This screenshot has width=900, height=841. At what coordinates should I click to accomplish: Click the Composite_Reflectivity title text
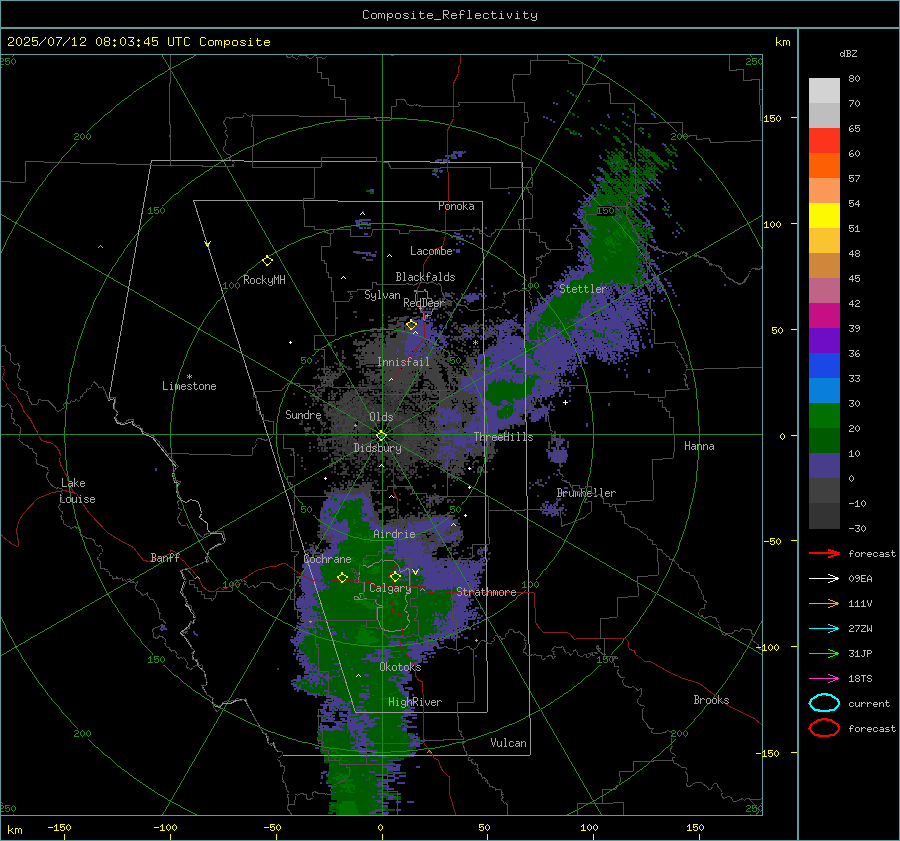(449, 15)
